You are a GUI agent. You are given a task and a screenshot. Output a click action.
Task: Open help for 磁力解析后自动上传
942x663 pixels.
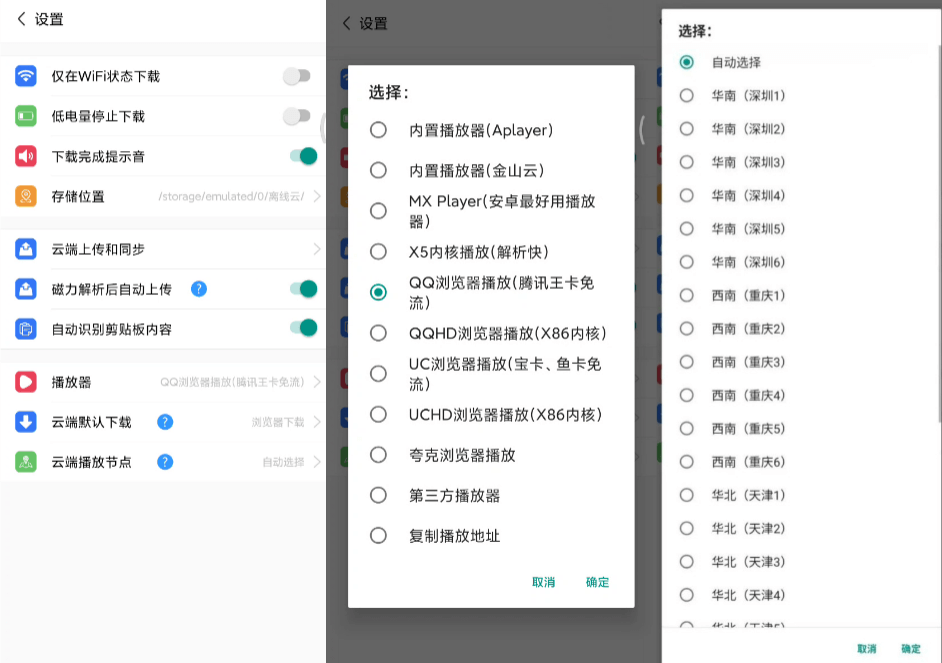pyautogui.click(x=199, y=289)
